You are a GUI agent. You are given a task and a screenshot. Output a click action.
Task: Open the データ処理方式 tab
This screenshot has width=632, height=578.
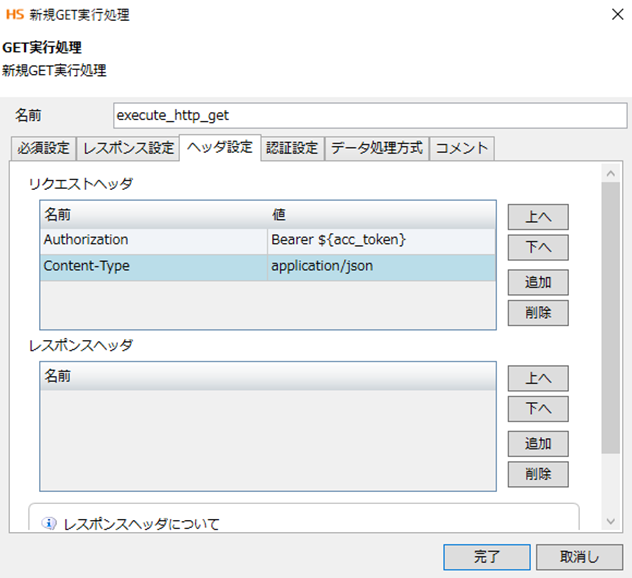point(377,148)
